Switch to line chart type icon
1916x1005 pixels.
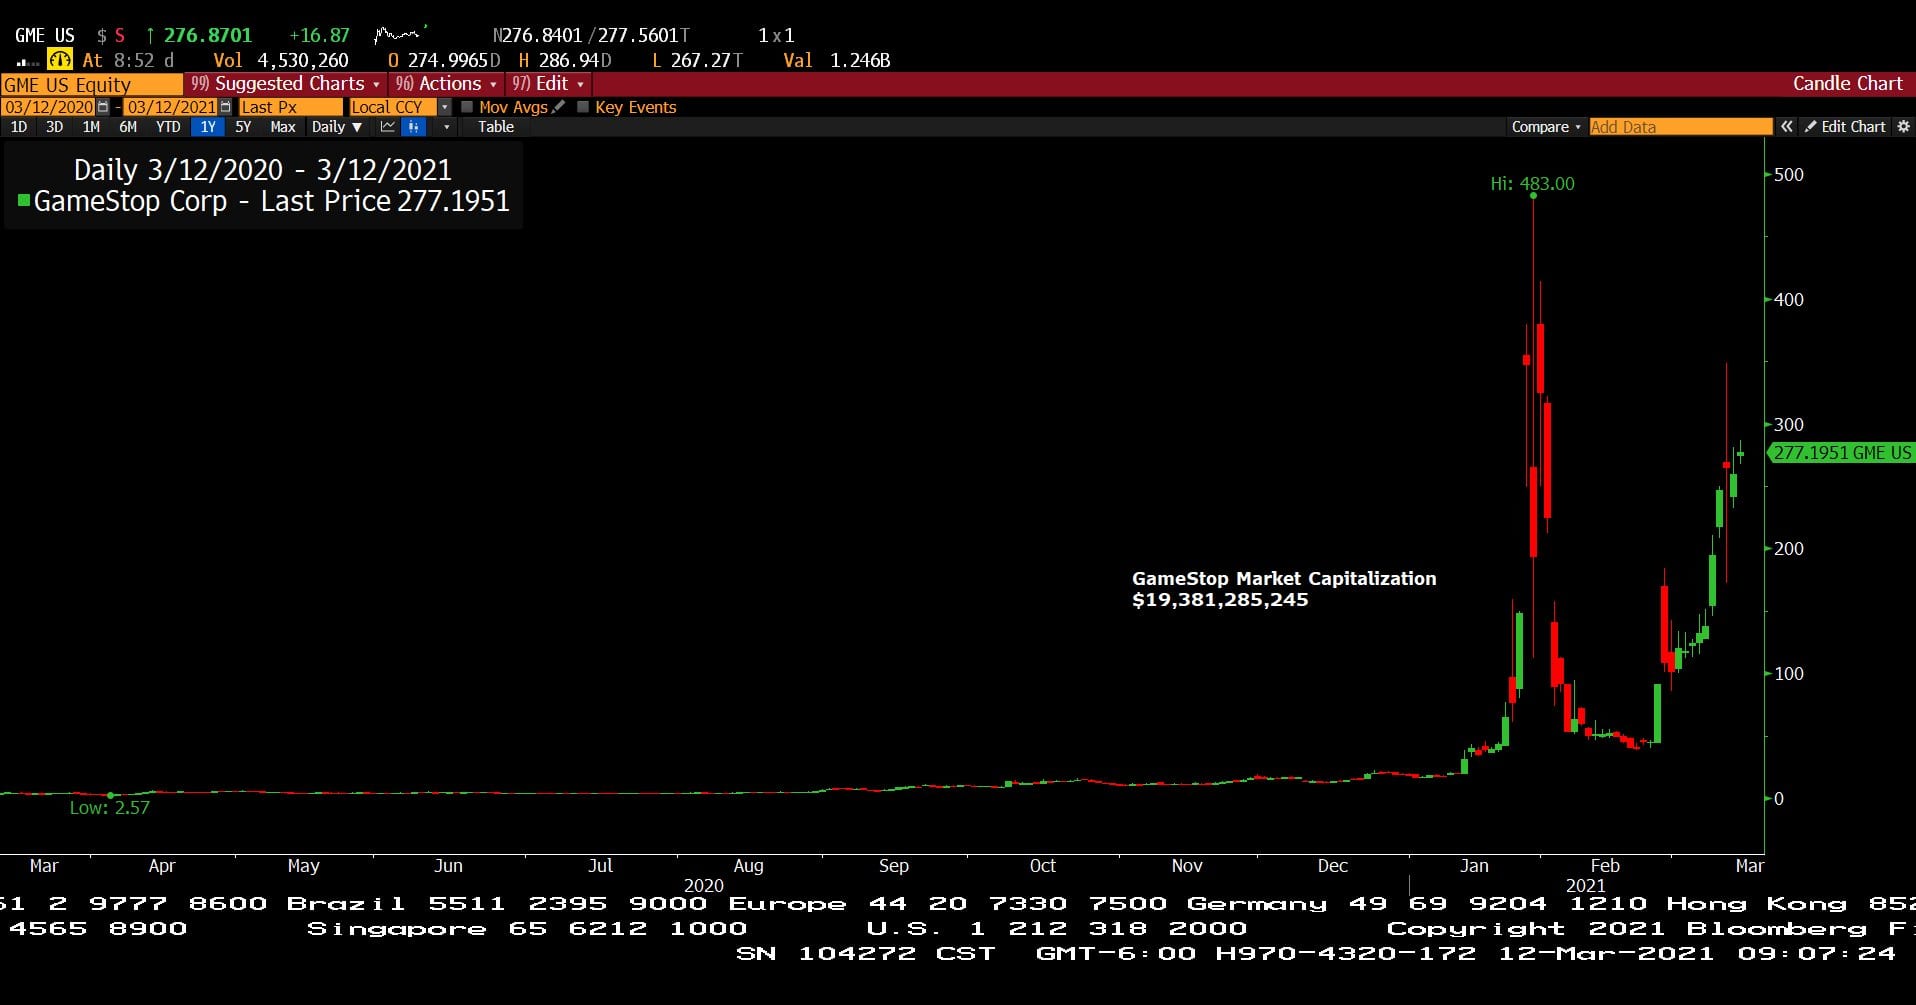[388, 127]
